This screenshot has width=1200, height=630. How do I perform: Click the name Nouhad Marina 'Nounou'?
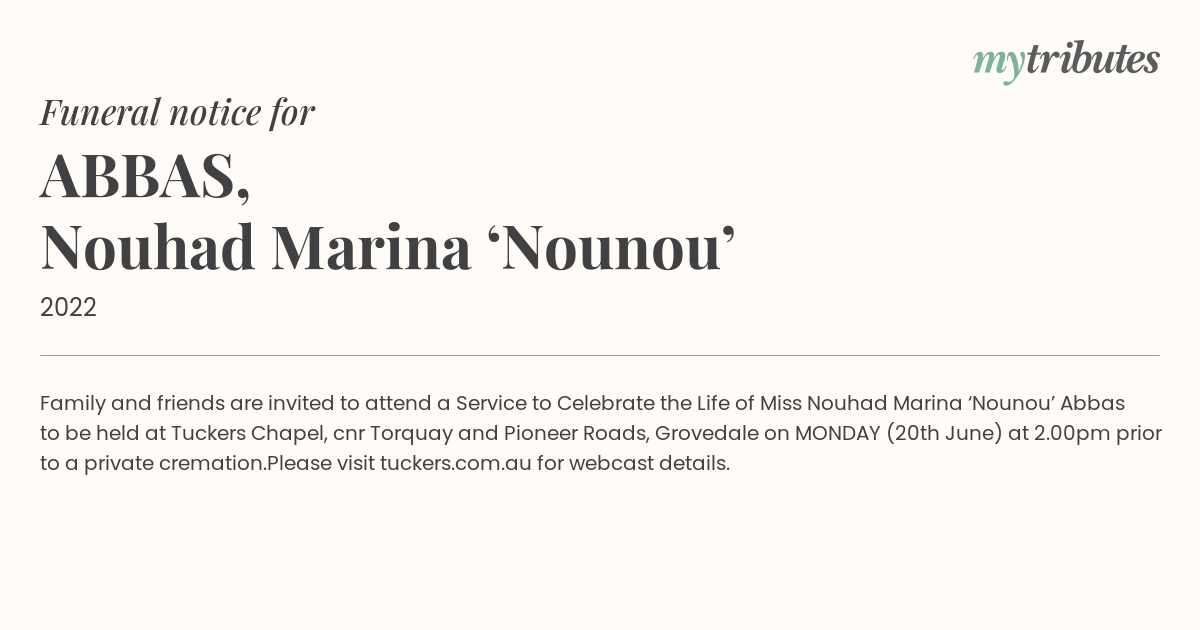388,247
